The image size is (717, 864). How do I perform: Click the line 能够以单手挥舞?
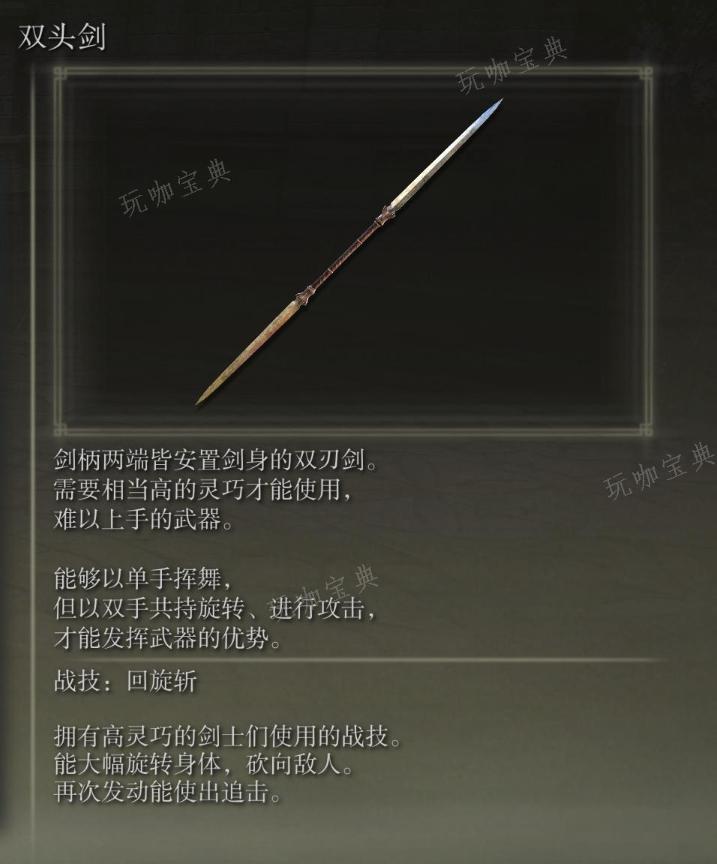pos(143,579)
